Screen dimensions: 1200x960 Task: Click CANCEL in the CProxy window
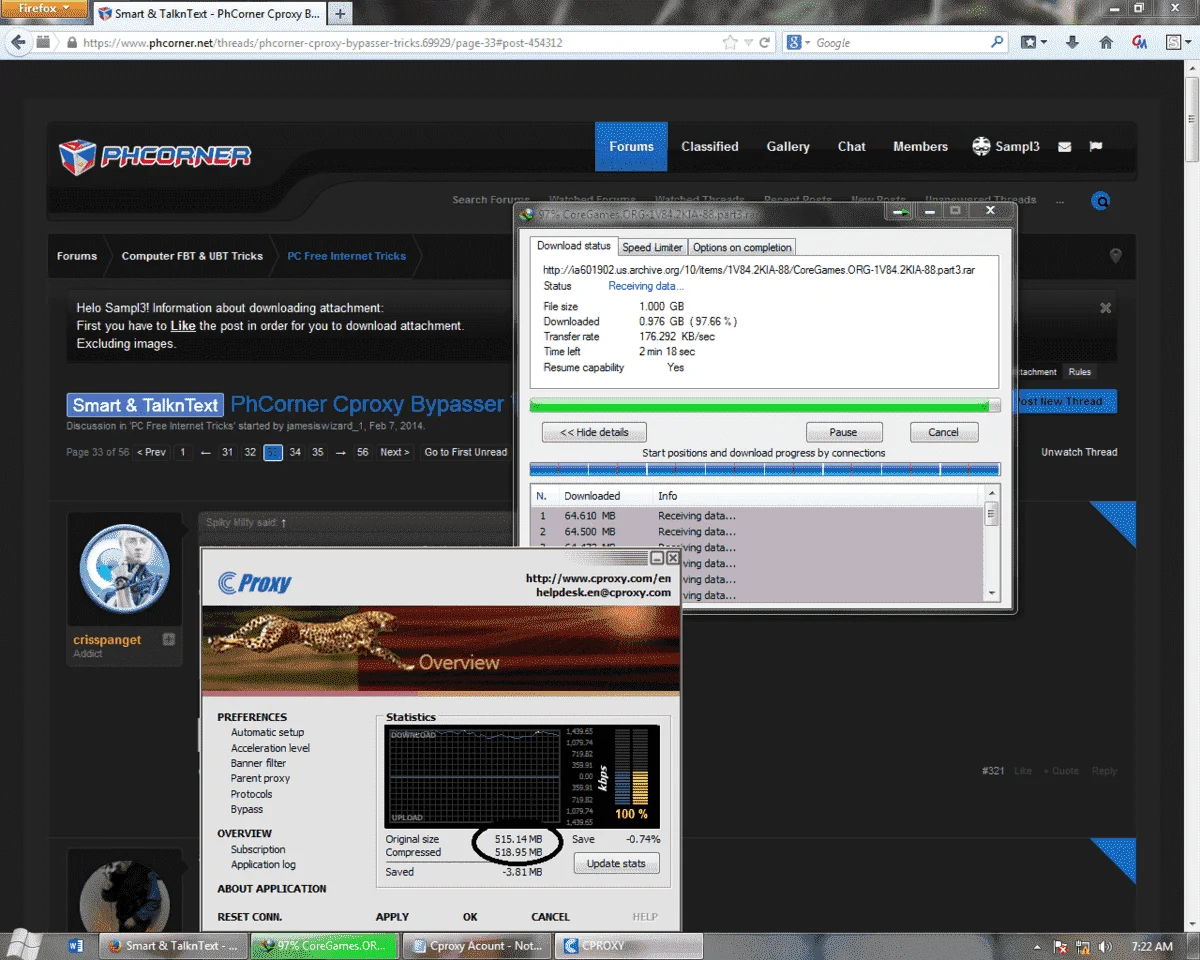tap(550, 917)
